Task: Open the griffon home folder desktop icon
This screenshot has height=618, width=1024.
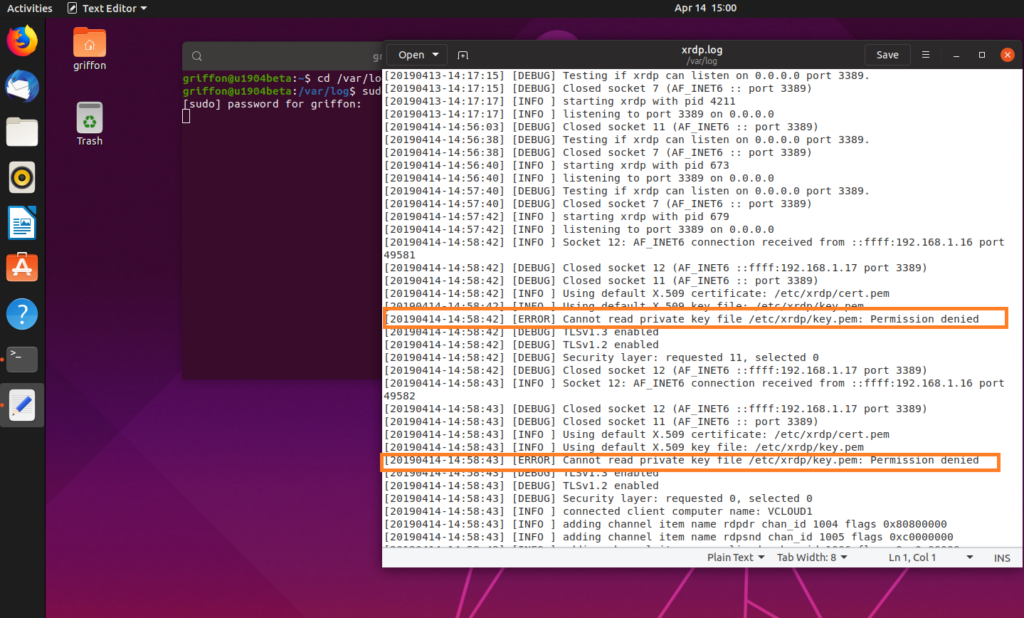Action: (x=89, y=49)
